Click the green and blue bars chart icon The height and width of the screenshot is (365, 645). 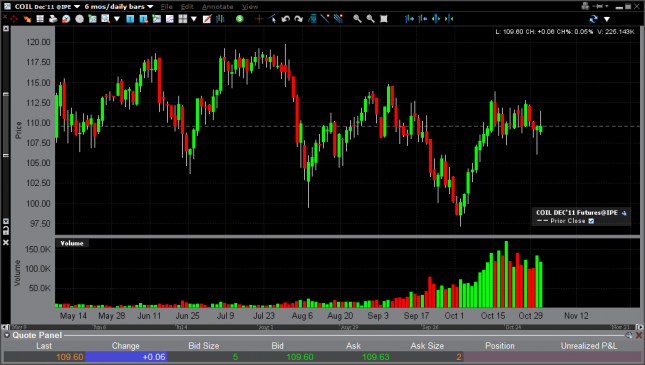pyautogui.click(x=220, y=19)
